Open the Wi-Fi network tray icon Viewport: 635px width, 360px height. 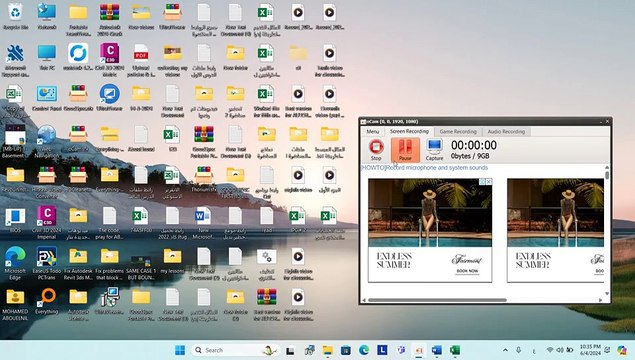tap(550, 350)
